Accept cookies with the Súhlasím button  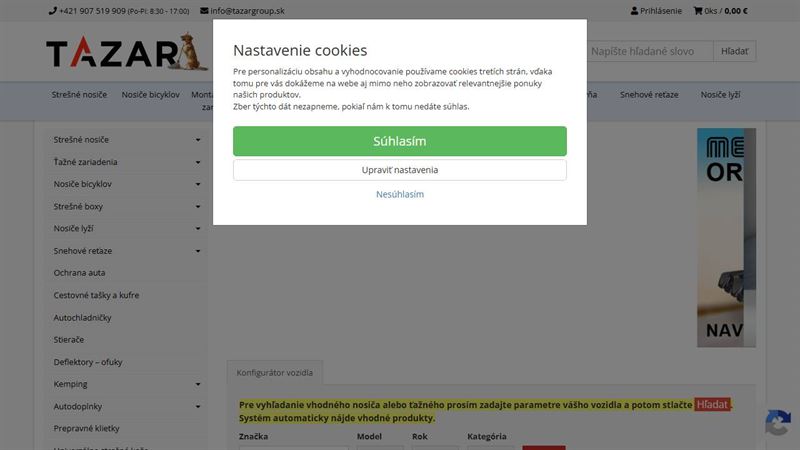pos(399,141)
